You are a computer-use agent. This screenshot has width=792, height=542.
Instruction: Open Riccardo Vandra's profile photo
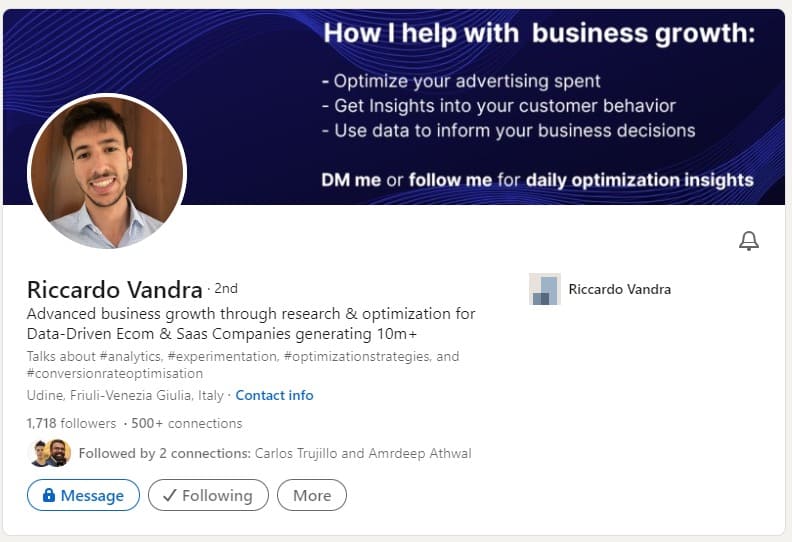(107, 171)
